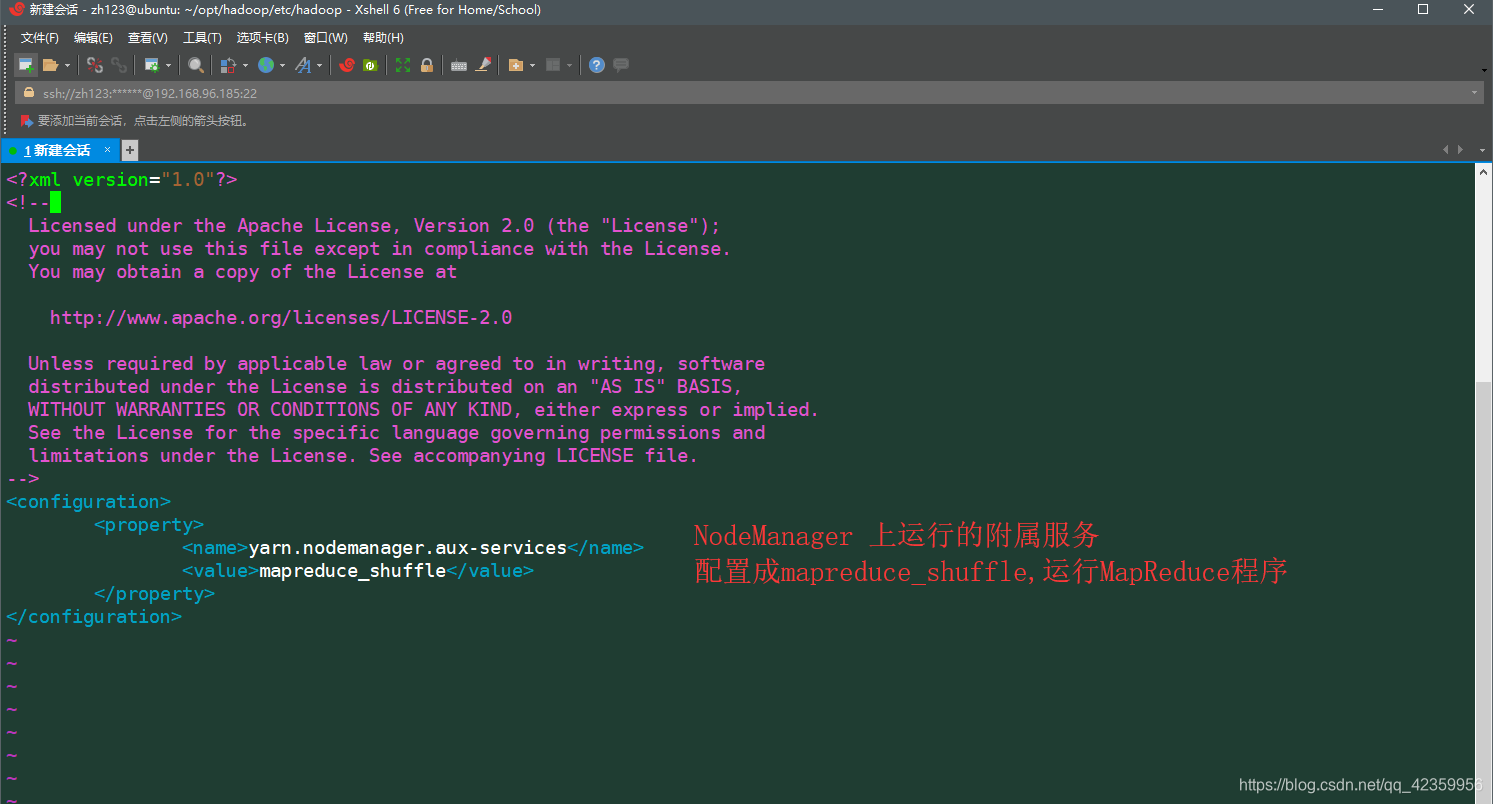Open address bar history dropdown

point(1475,93)
